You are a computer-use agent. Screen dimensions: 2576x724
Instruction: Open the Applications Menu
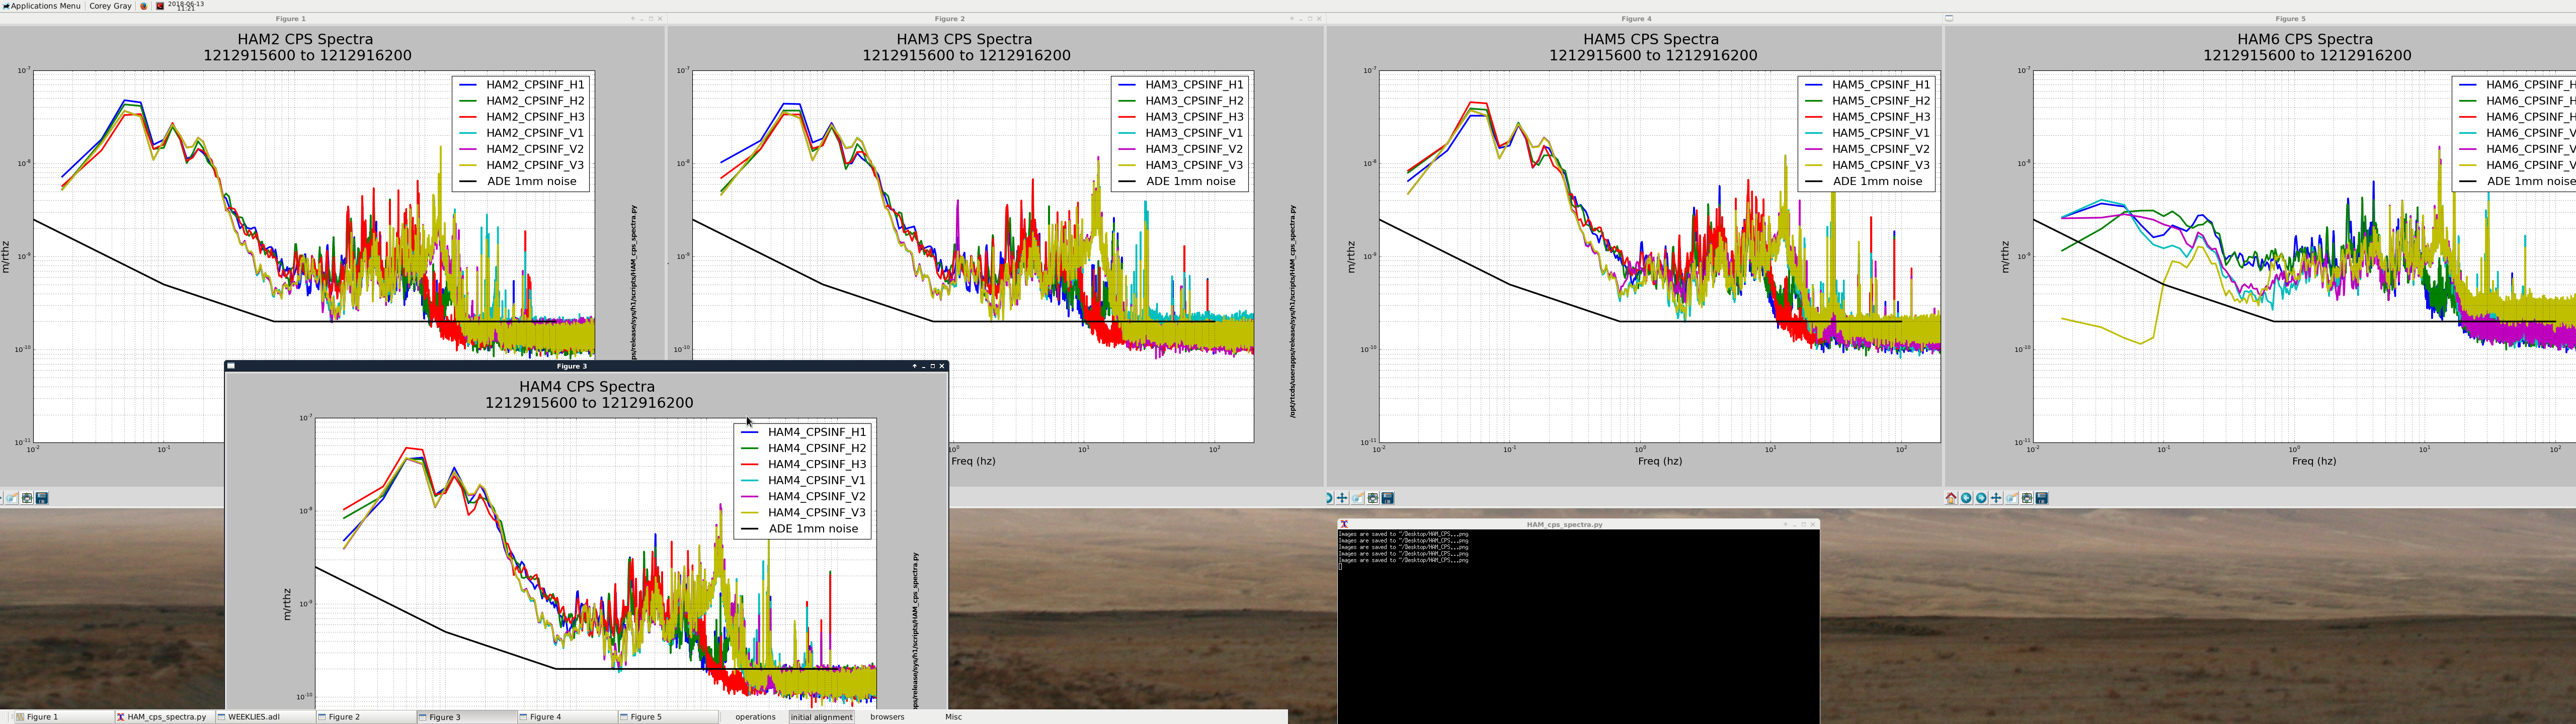[x=42, y=6]
